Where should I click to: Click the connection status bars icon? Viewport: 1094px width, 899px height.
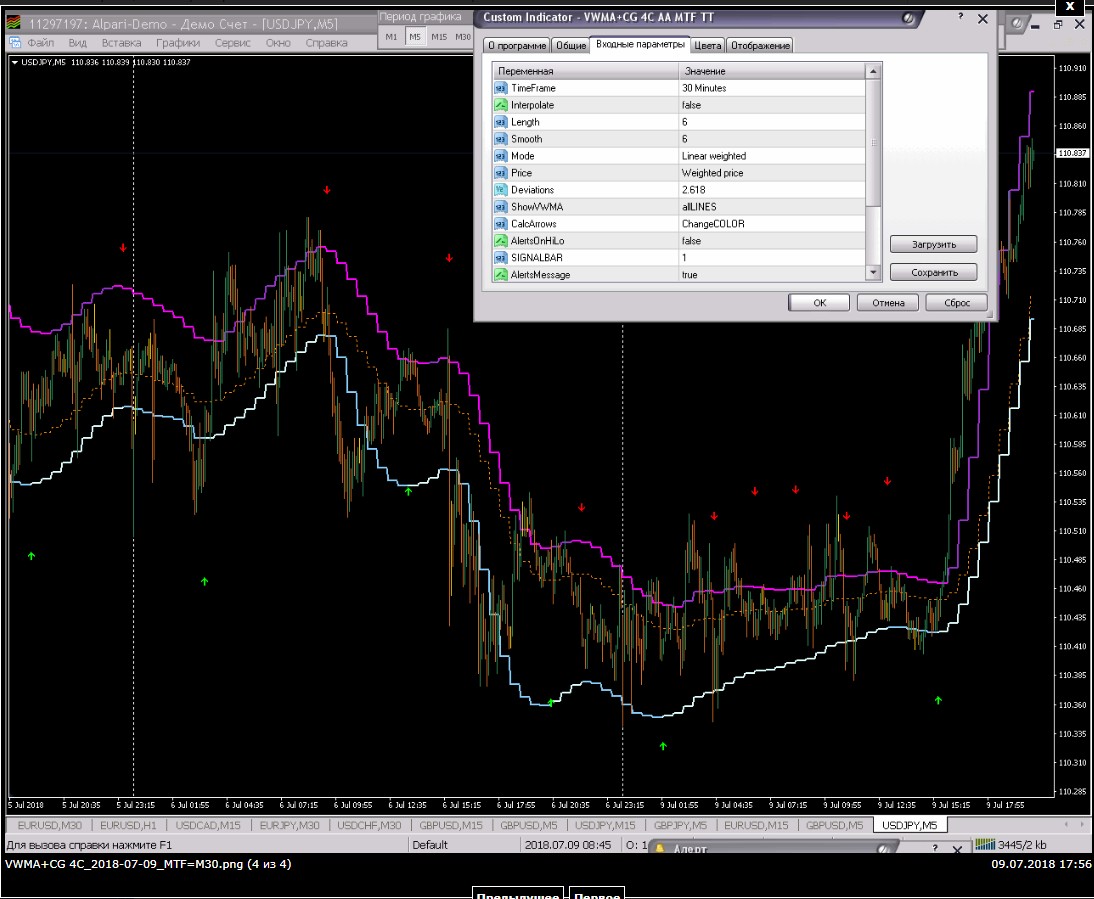[985, 845]
